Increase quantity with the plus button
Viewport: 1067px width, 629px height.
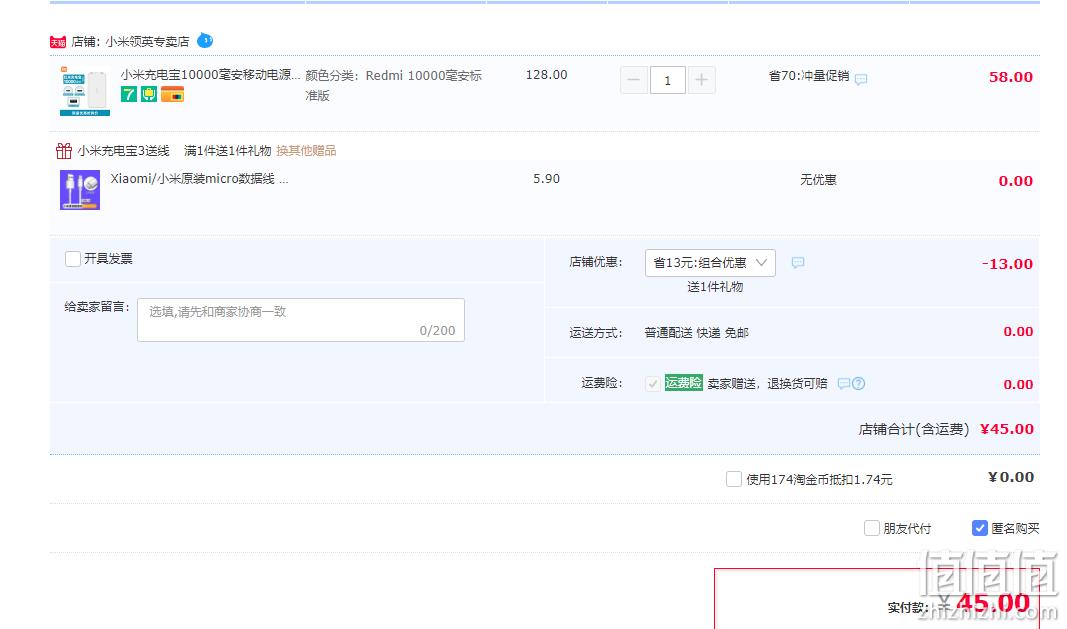click(x=702, y=80)
